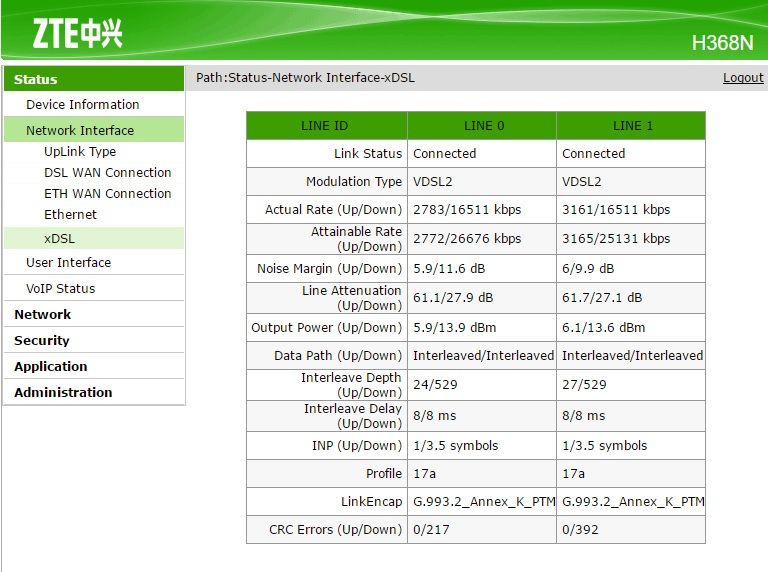Click the 6/9.9 dB noise margin value
768x572 pixels.
588,269
